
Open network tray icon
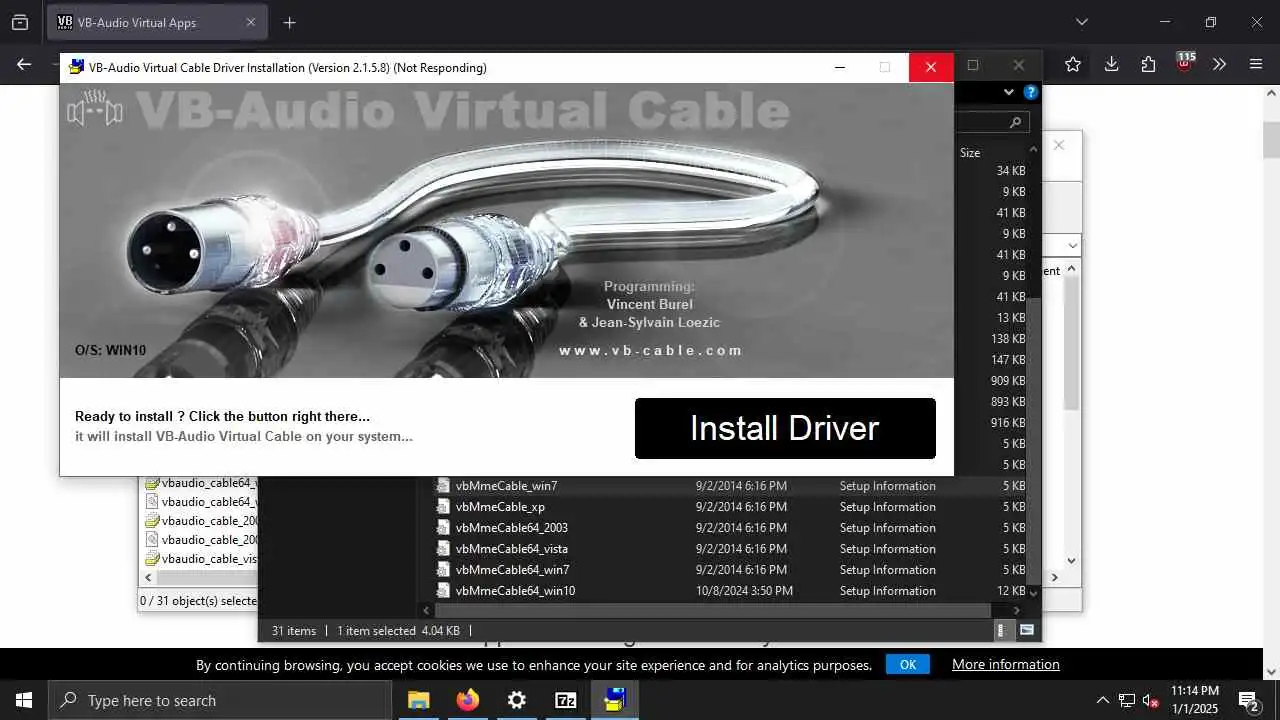[1127, 701]
